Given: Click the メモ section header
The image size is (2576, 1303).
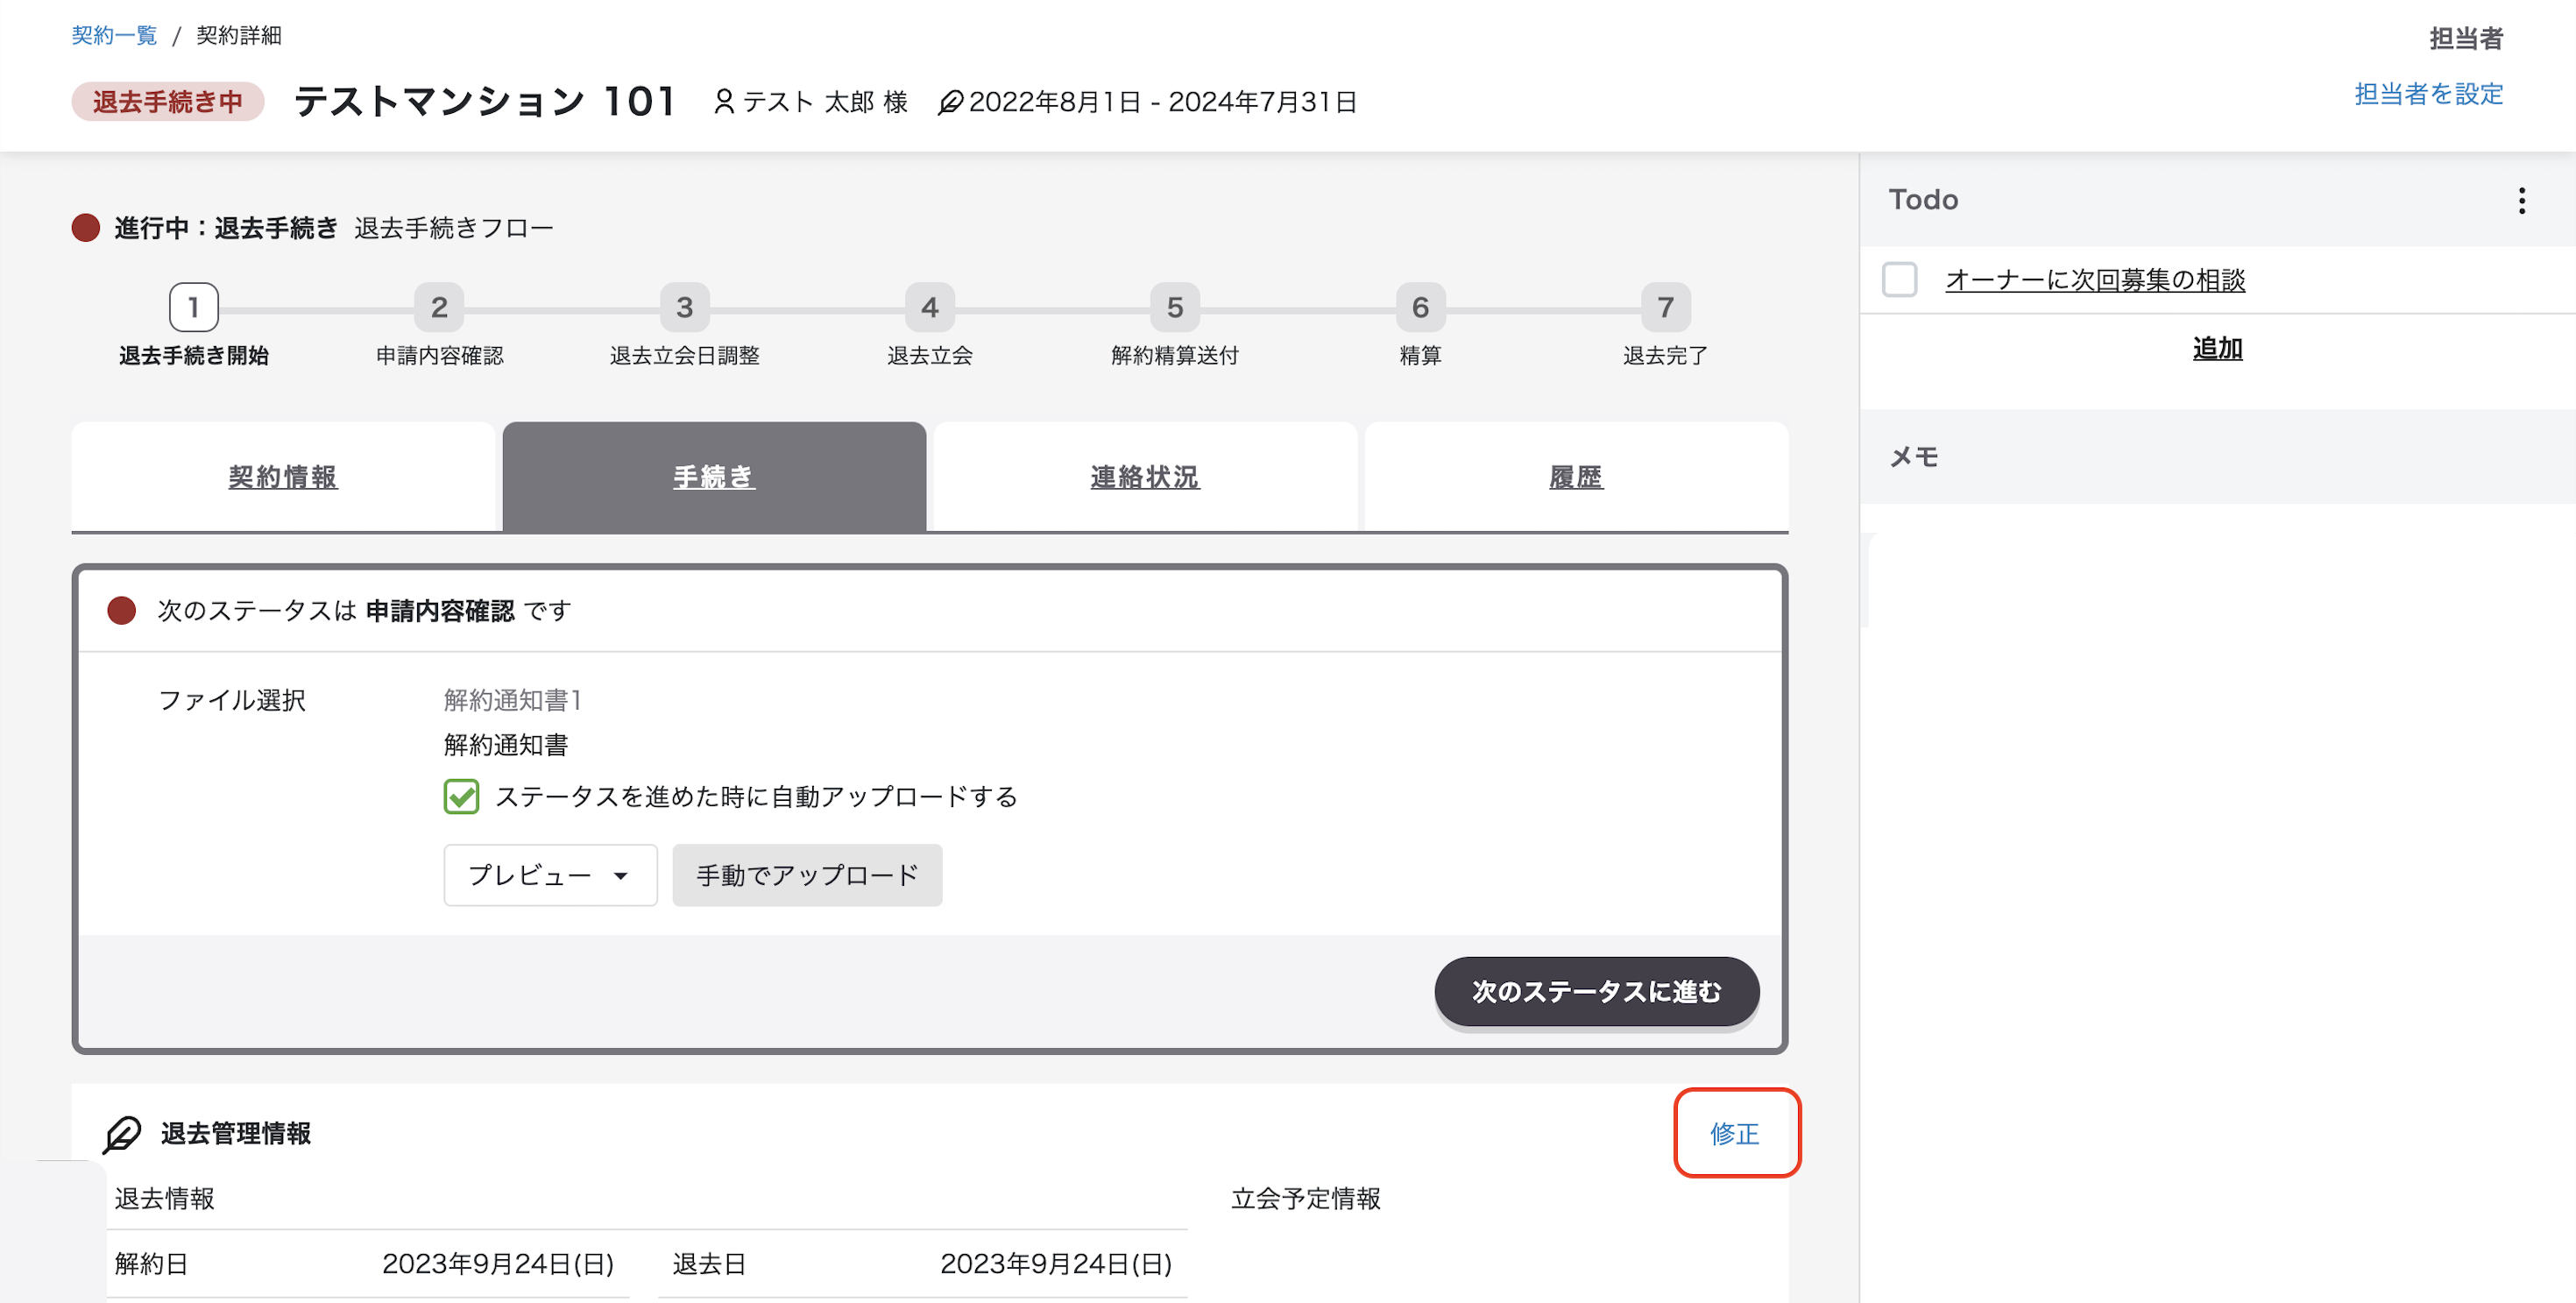Looking at the screenshot, I should 1914,457.
